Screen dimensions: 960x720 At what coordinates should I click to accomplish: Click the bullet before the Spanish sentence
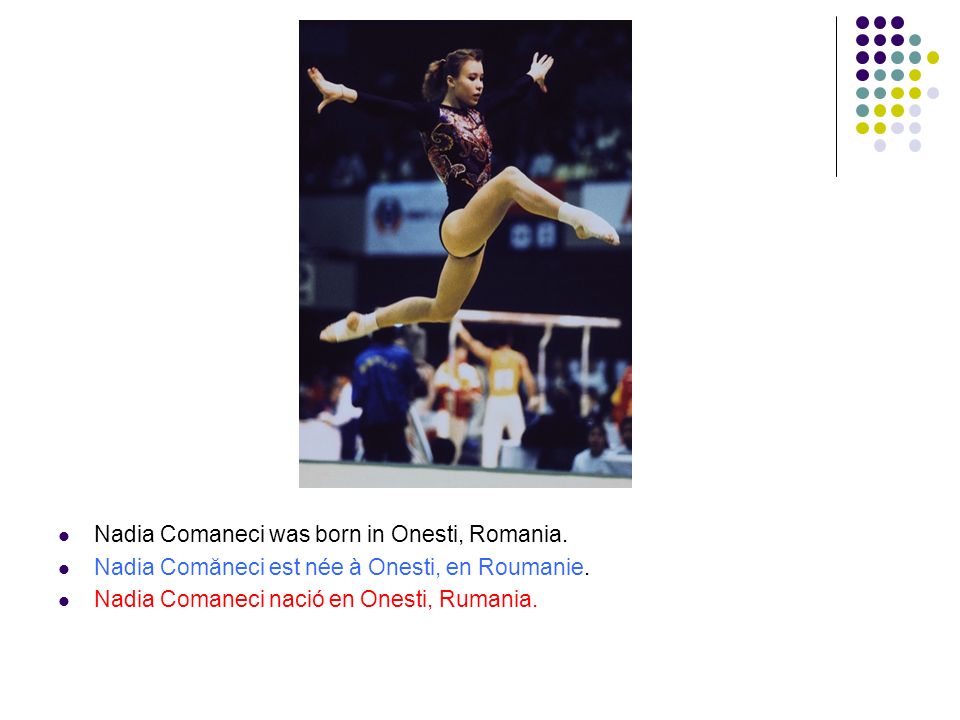click(64, 602)
